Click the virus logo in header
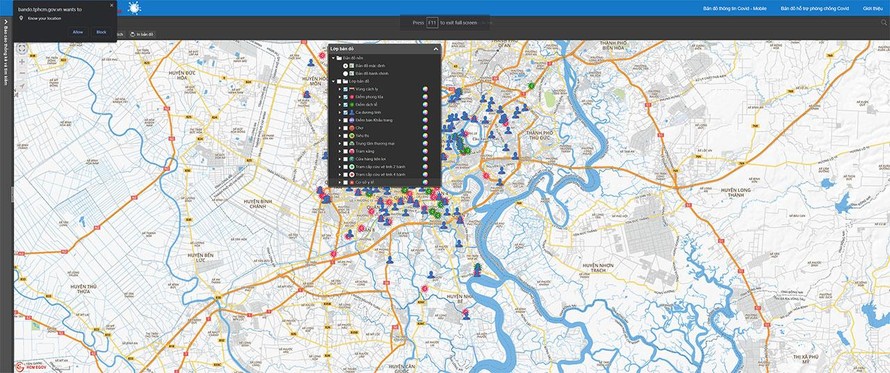The image size is (890, 373). point(135,8)
